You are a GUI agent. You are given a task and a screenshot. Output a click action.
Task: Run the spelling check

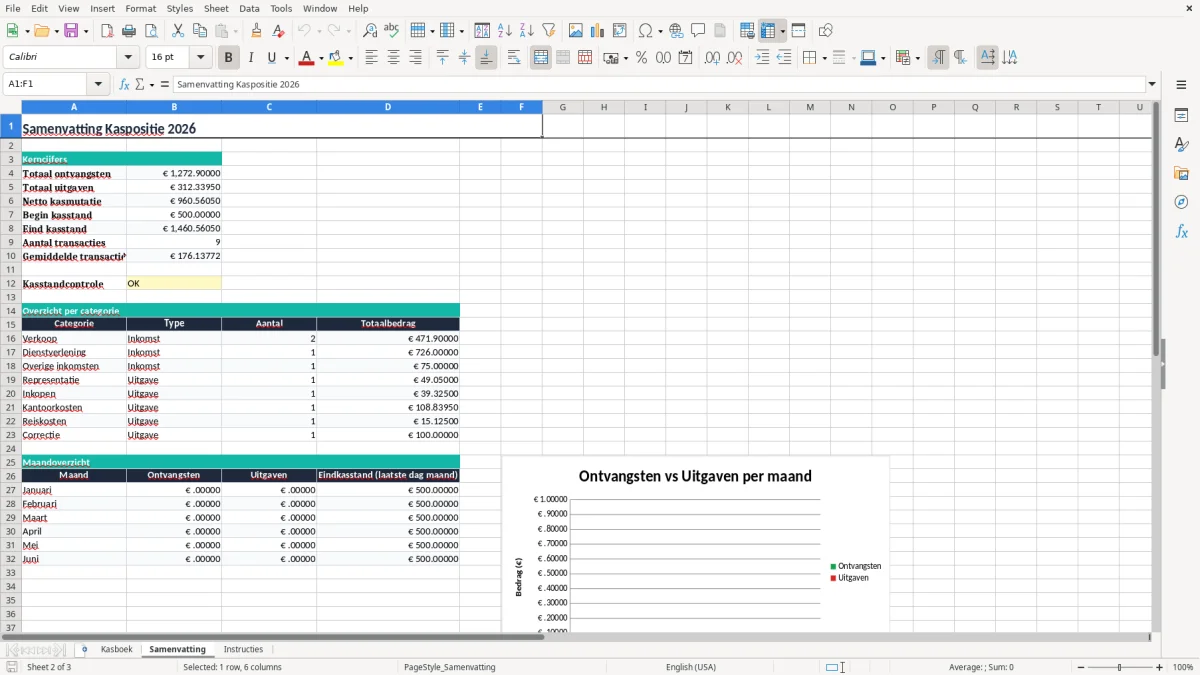pos(392,31)
